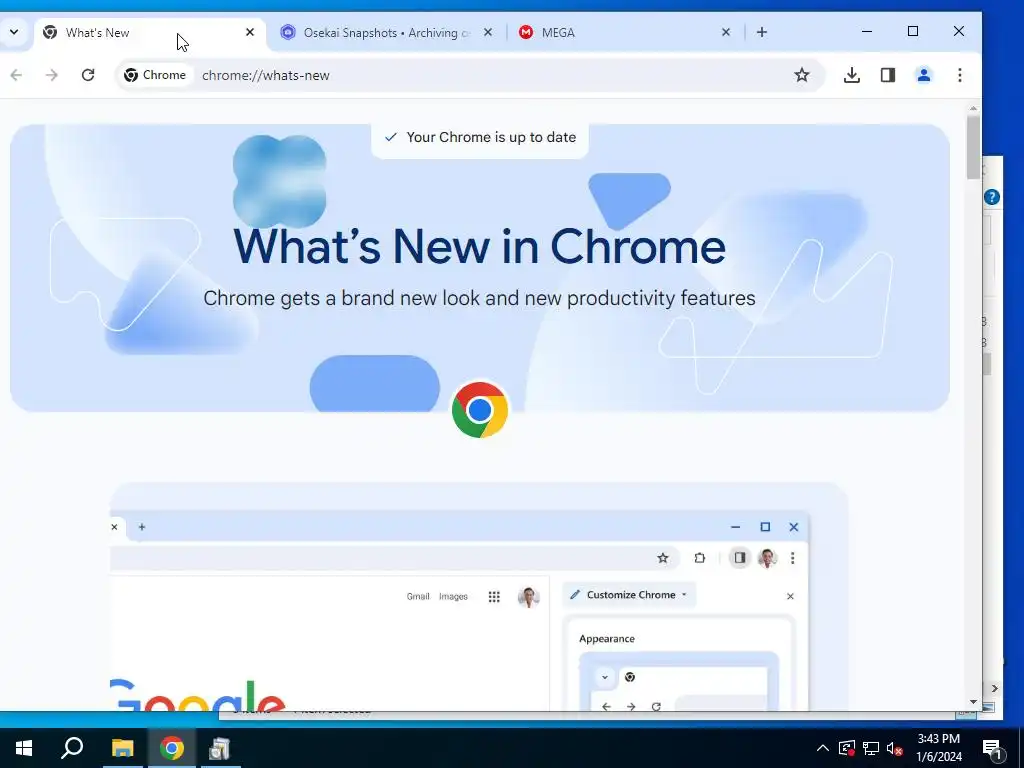The image size is (1024, 768).
Task: Open Chrome's three-dot menu
Action: 959,75
